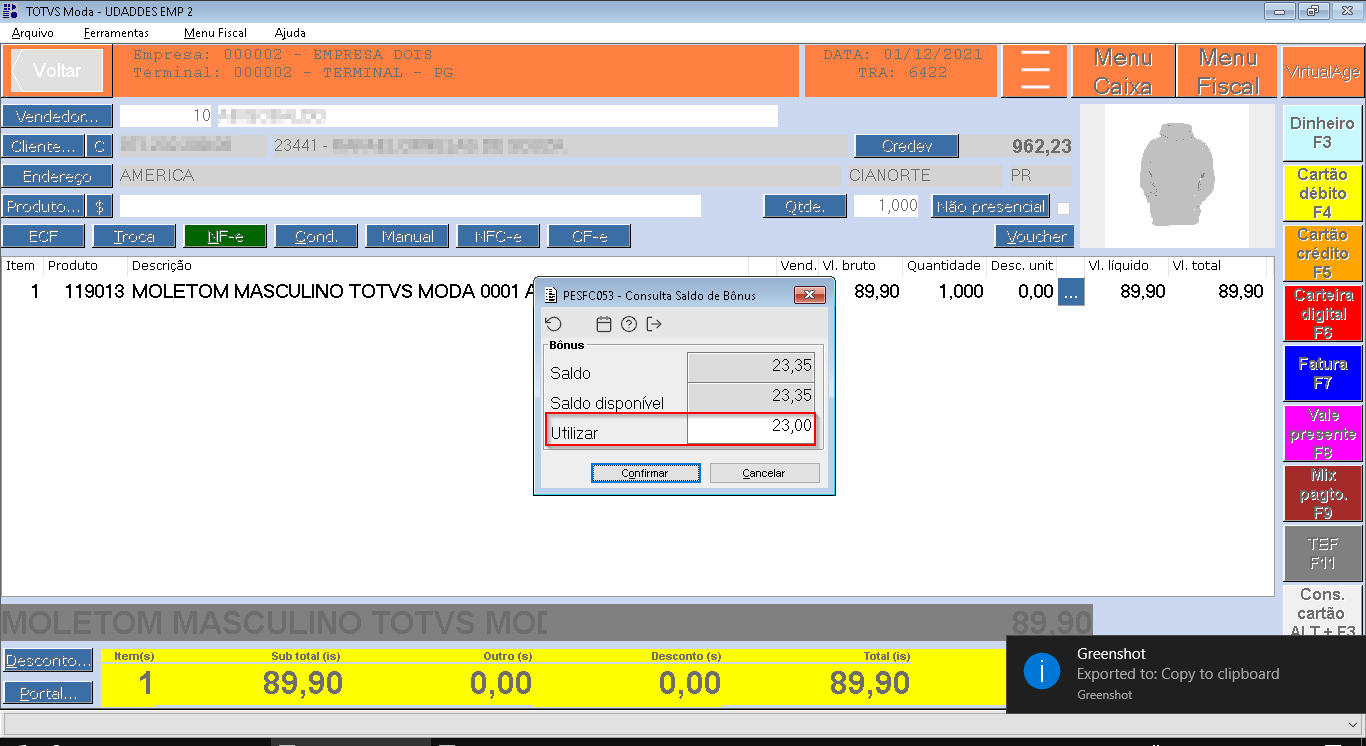Viewport: 1366px width, 746px height.
Task: Click the VirtualAge button
Action: point(1323,72)
